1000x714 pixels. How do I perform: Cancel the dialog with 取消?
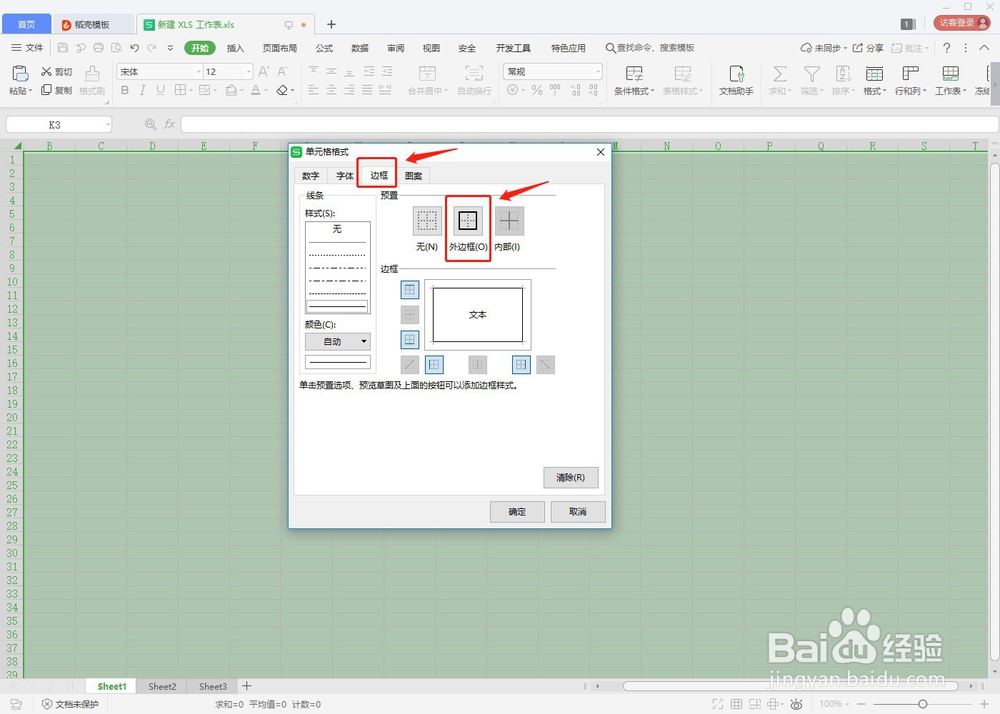pyautogui.click(x=578, y=512)
